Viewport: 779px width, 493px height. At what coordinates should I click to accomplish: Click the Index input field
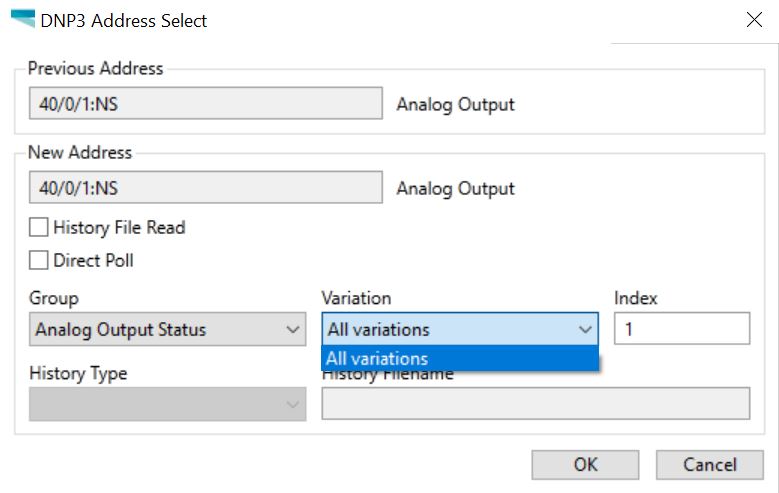coord(682,329)
